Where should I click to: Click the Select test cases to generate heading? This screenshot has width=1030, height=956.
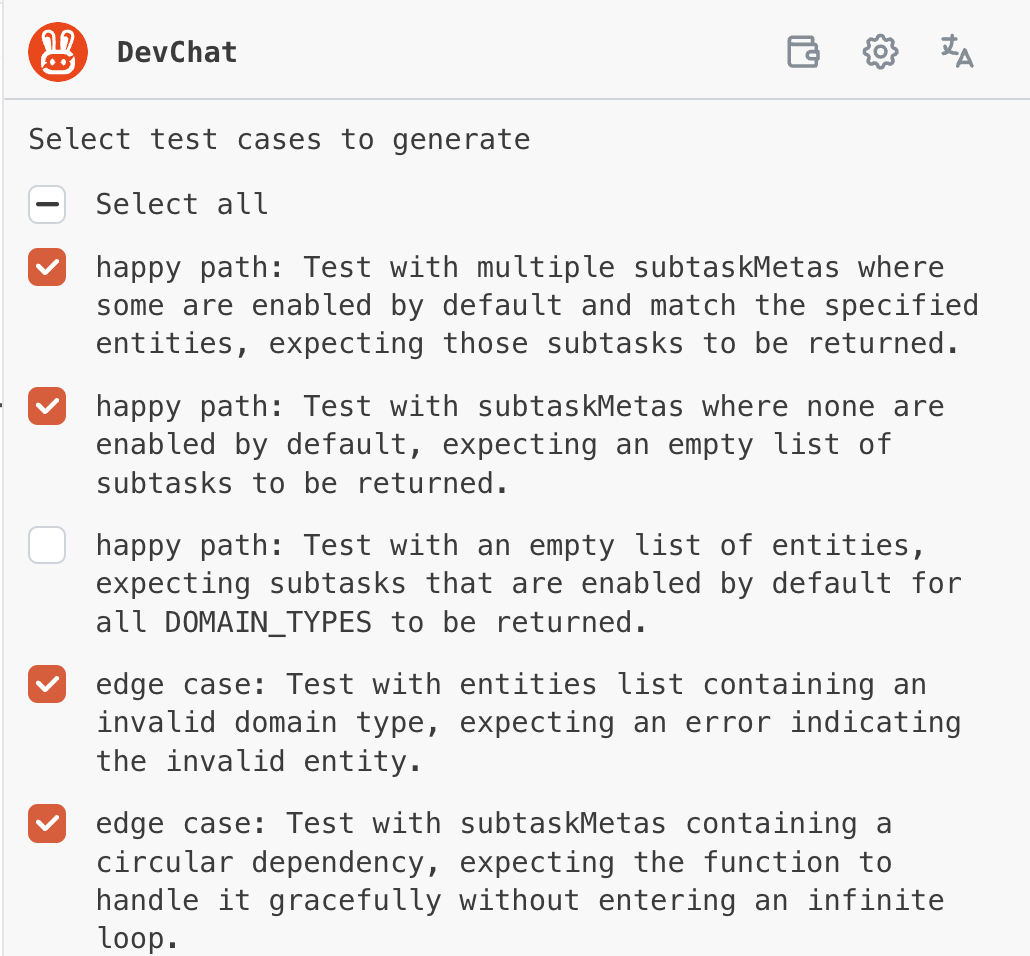tap(279, 140)
